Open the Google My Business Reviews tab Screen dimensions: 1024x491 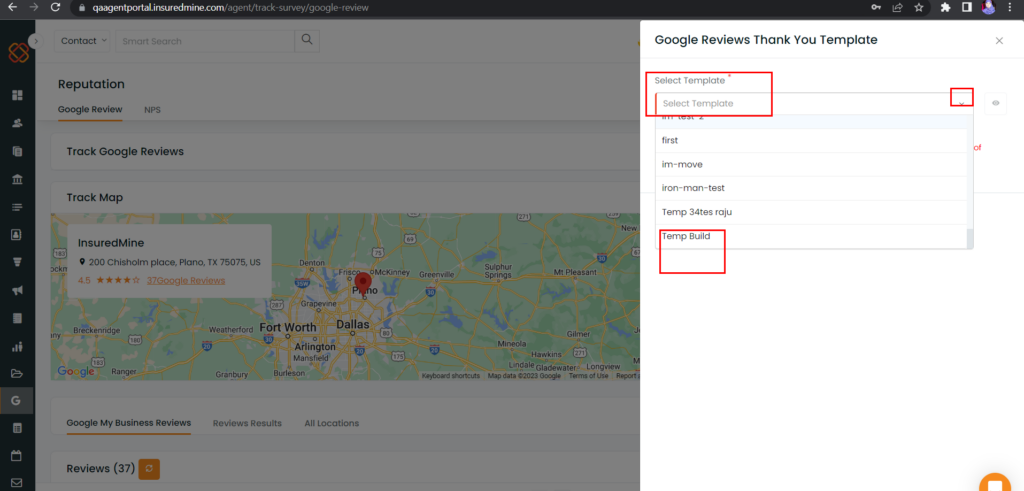coord(129,423)
